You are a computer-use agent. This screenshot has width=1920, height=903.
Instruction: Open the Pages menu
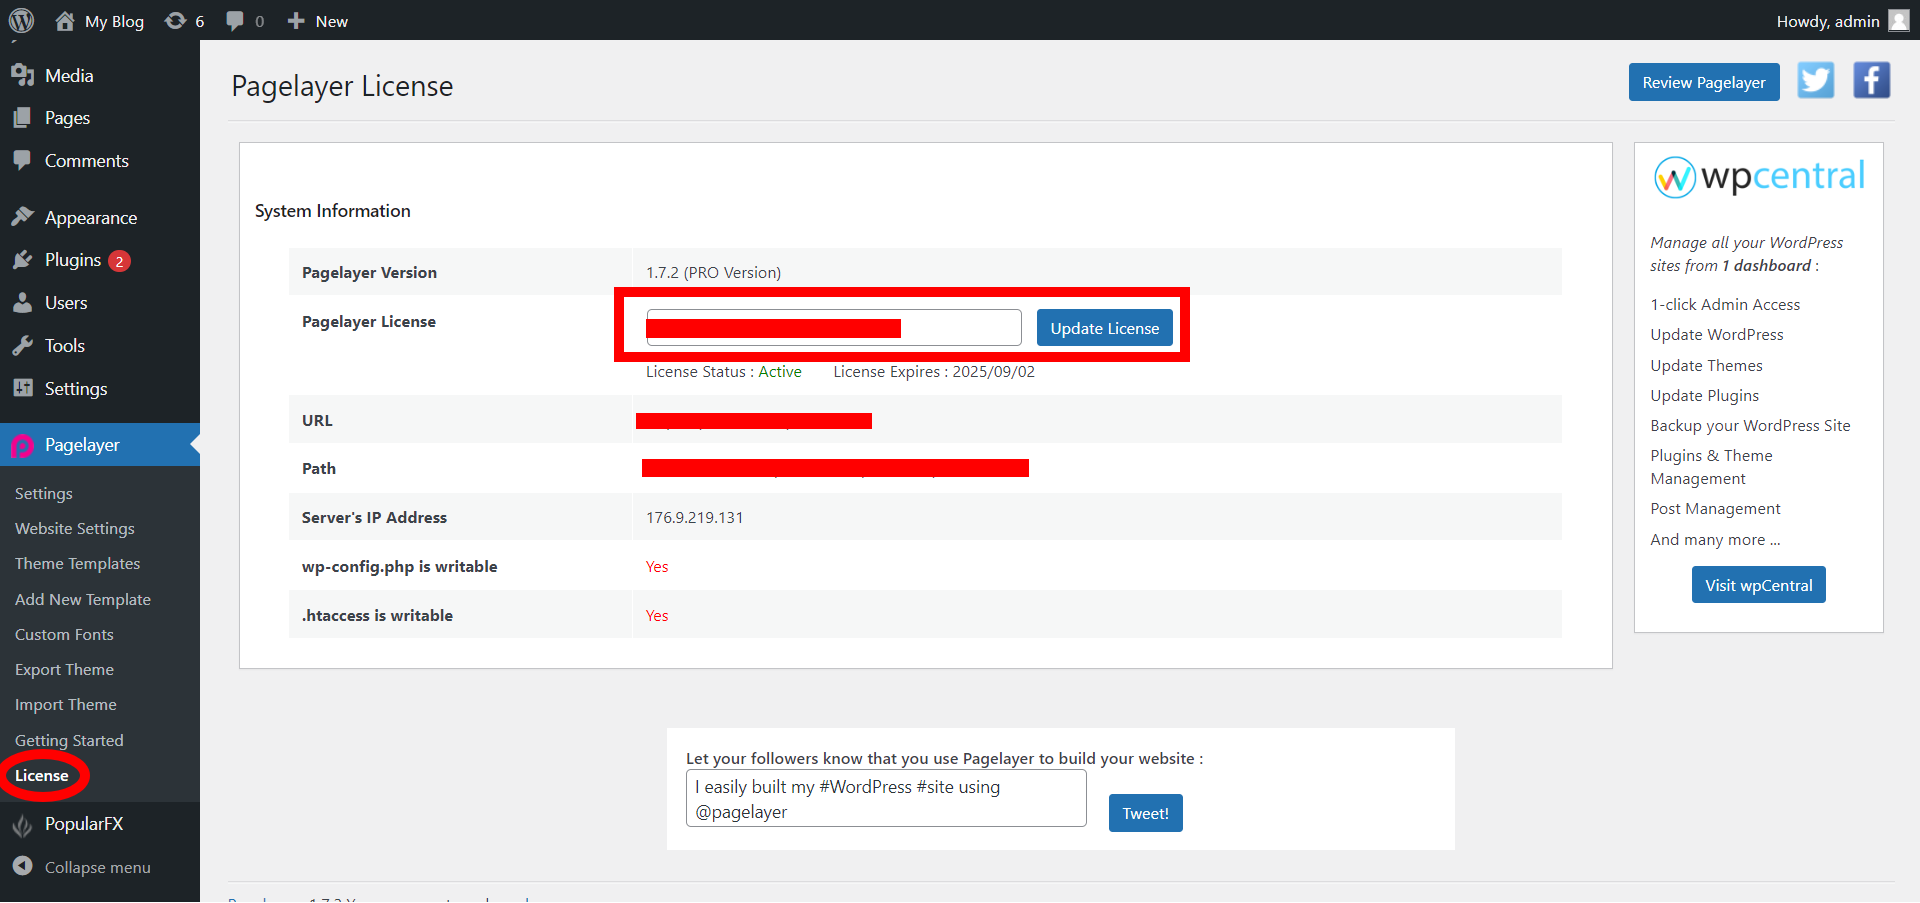(x=67, y=118)
